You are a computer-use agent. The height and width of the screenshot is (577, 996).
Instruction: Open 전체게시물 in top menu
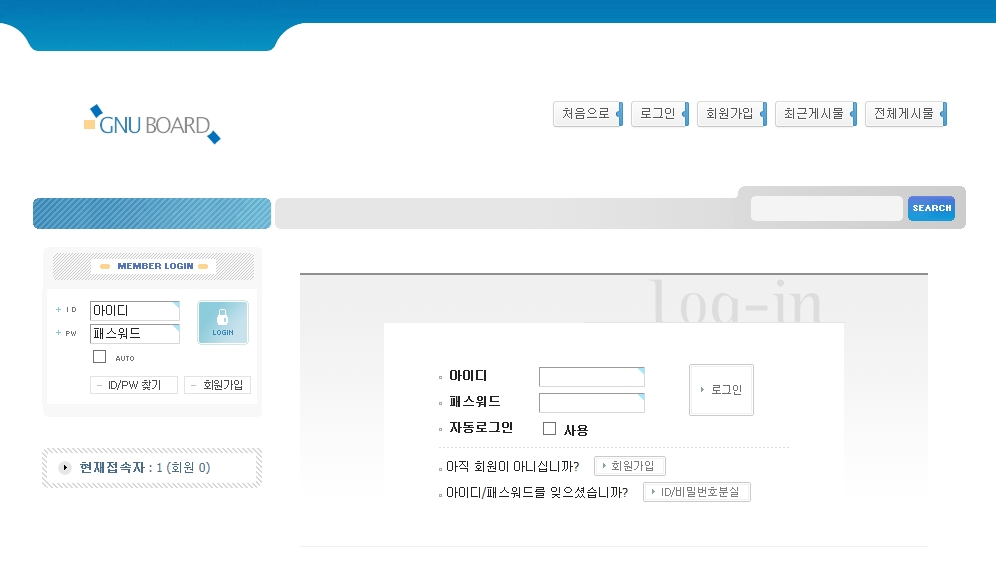click(904, 114)
